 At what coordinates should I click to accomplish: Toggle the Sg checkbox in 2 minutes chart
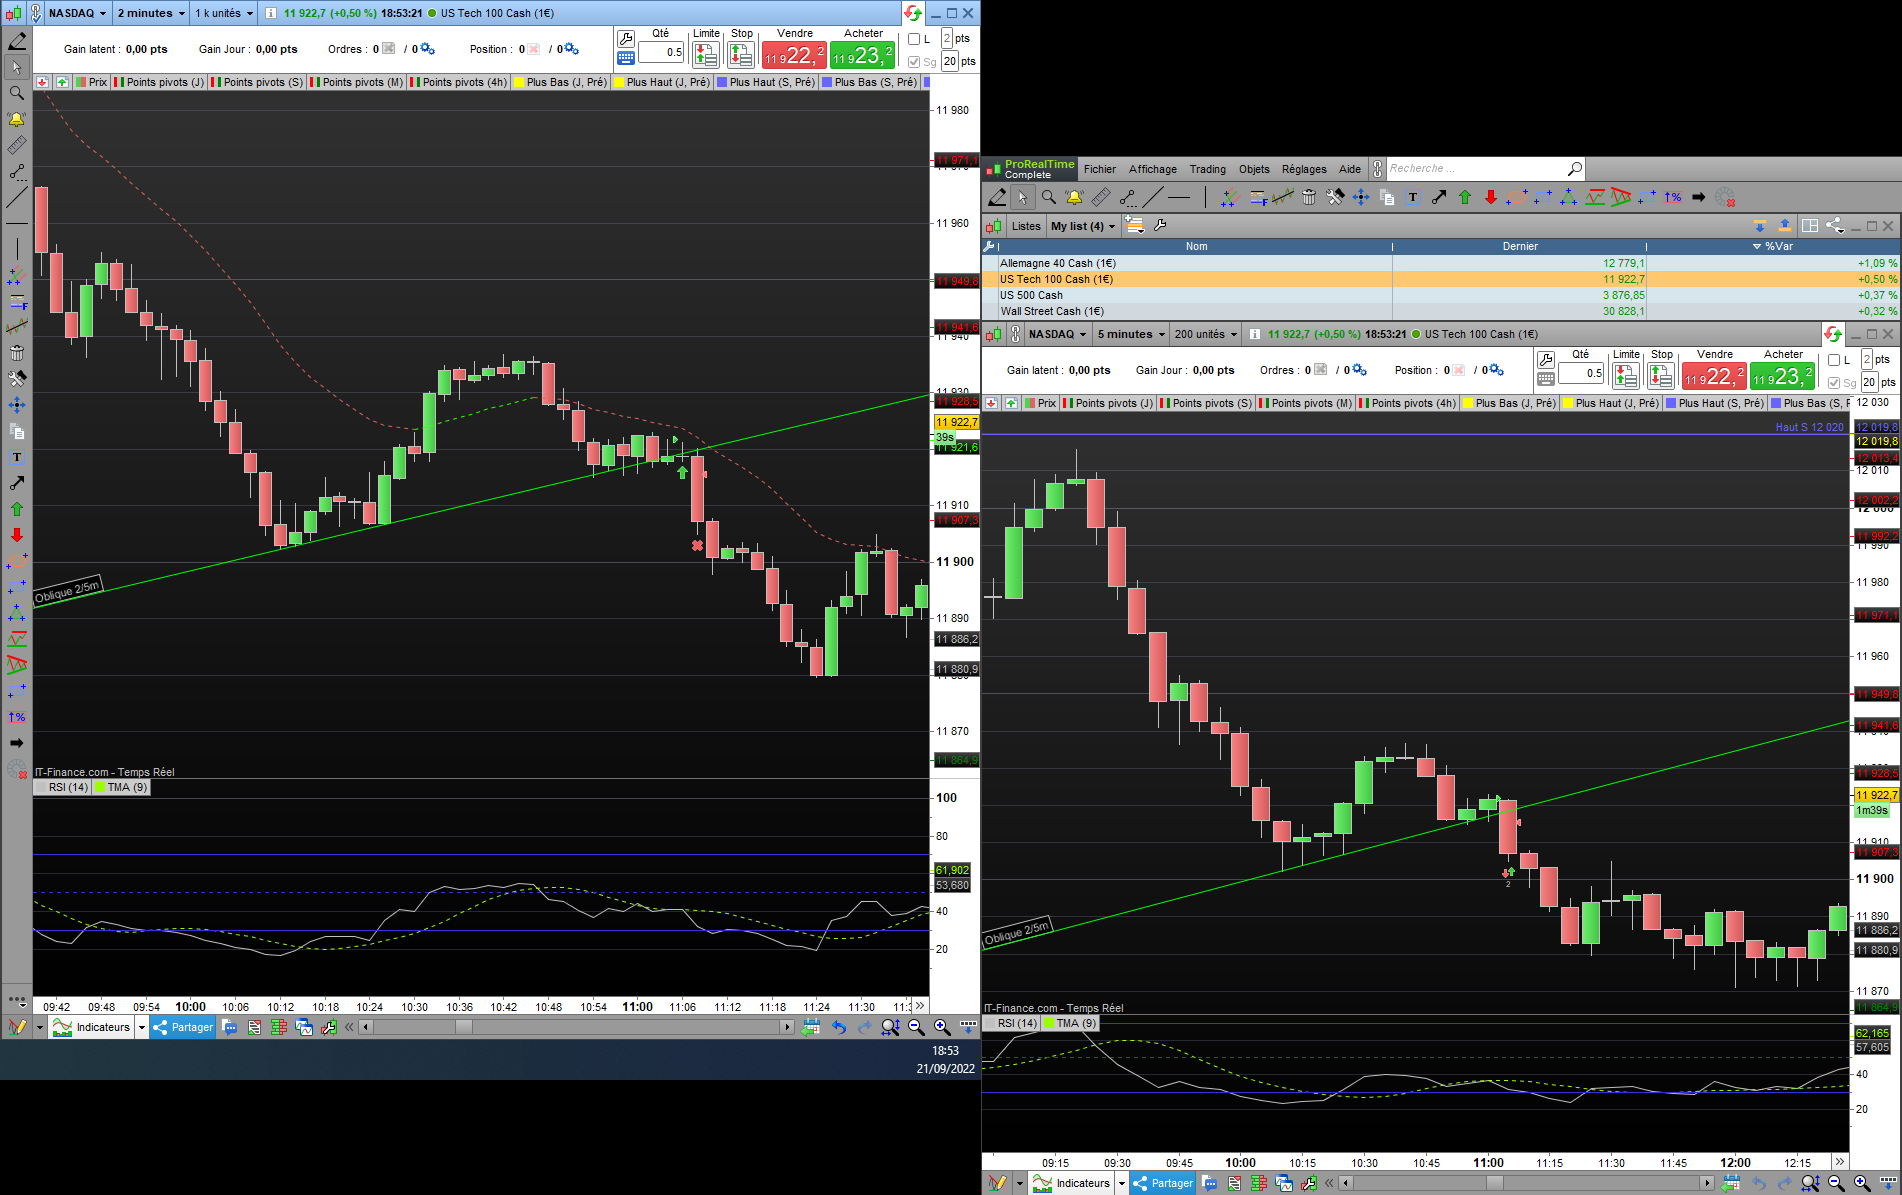[x=914, y=62]
